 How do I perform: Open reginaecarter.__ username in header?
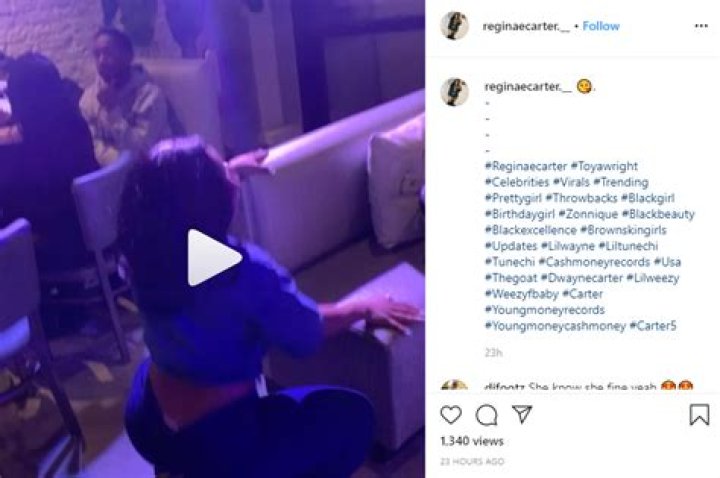[x=526, y=27]
